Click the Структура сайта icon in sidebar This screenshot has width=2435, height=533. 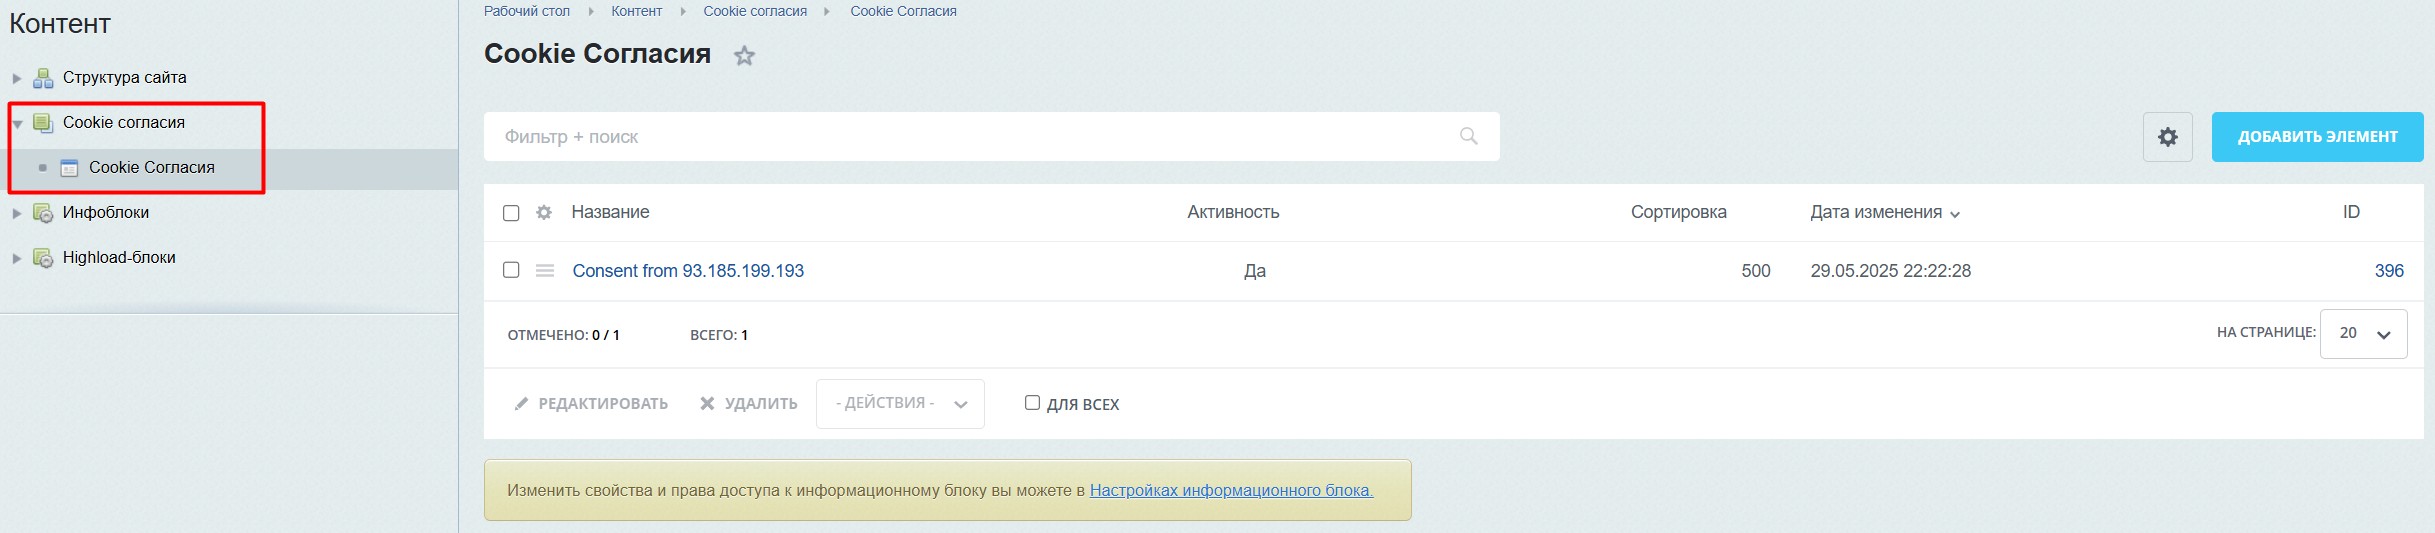[43, 78]
